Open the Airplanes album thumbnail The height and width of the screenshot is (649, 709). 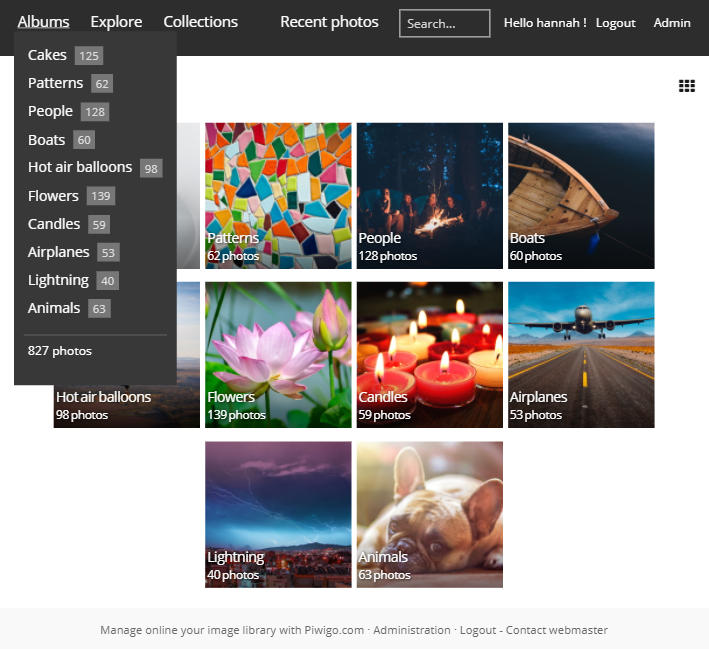click(x=581, y=354)
